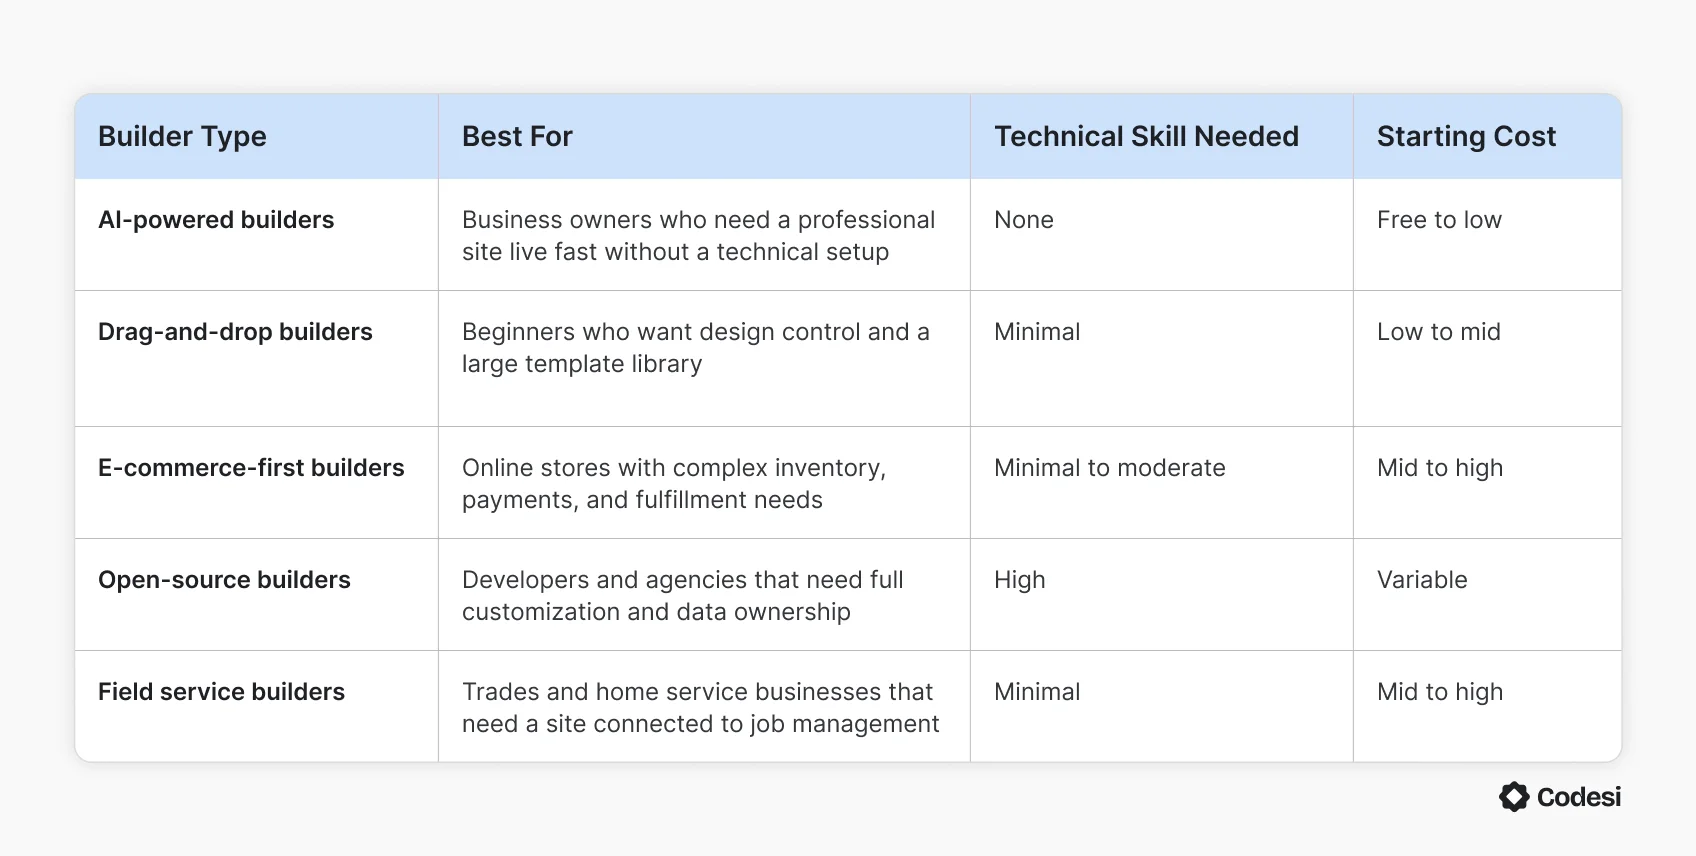Click the 'Free to low' cost cell
Screen dimensions: 1696x856
[x=1439, y=220]
